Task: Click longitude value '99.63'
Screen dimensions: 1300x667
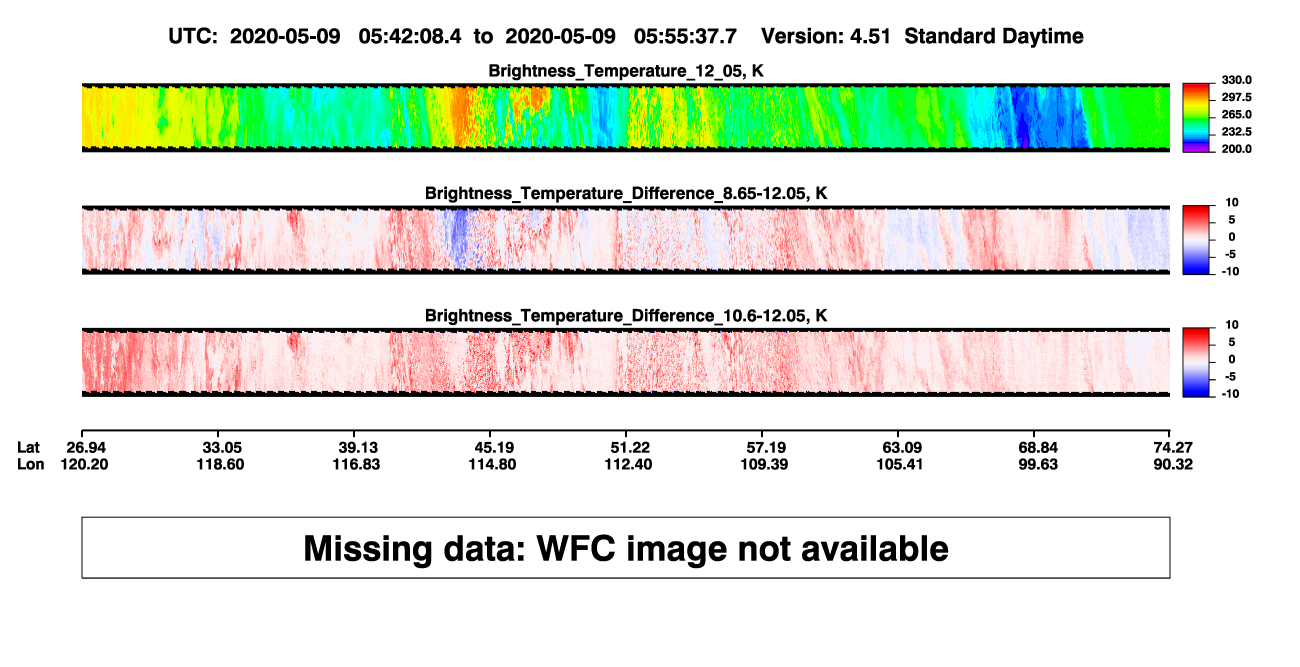Action: (x=1036, y=464)
